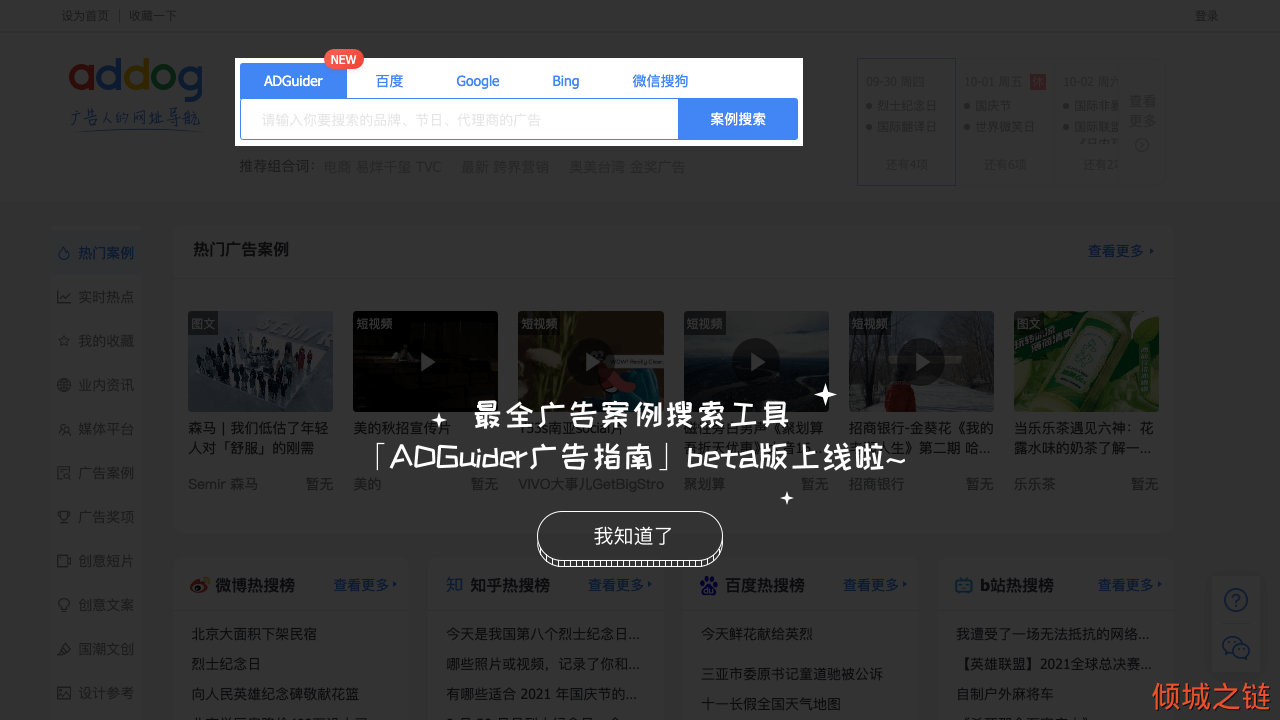Open b站 topic 【英雄联盟】2021全球总决赛

point(1052,664)
